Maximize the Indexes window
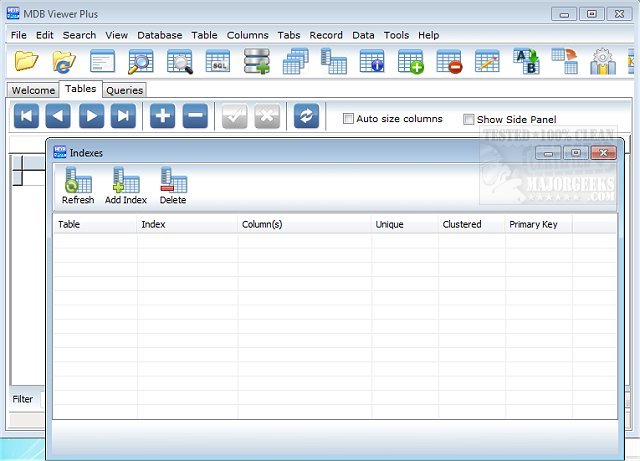This screenshot has height=461, width=640. 576,153
